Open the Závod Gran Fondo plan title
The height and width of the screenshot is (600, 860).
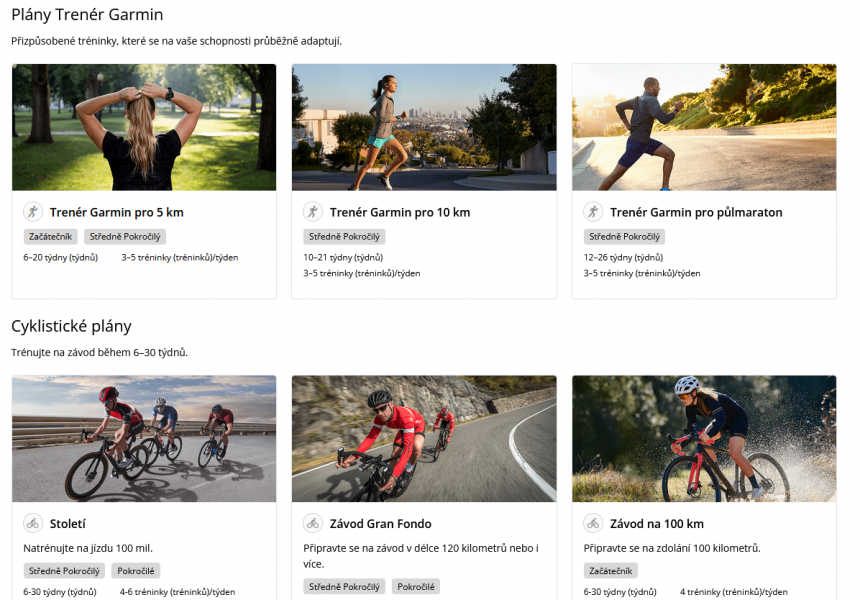click(380, 524)
